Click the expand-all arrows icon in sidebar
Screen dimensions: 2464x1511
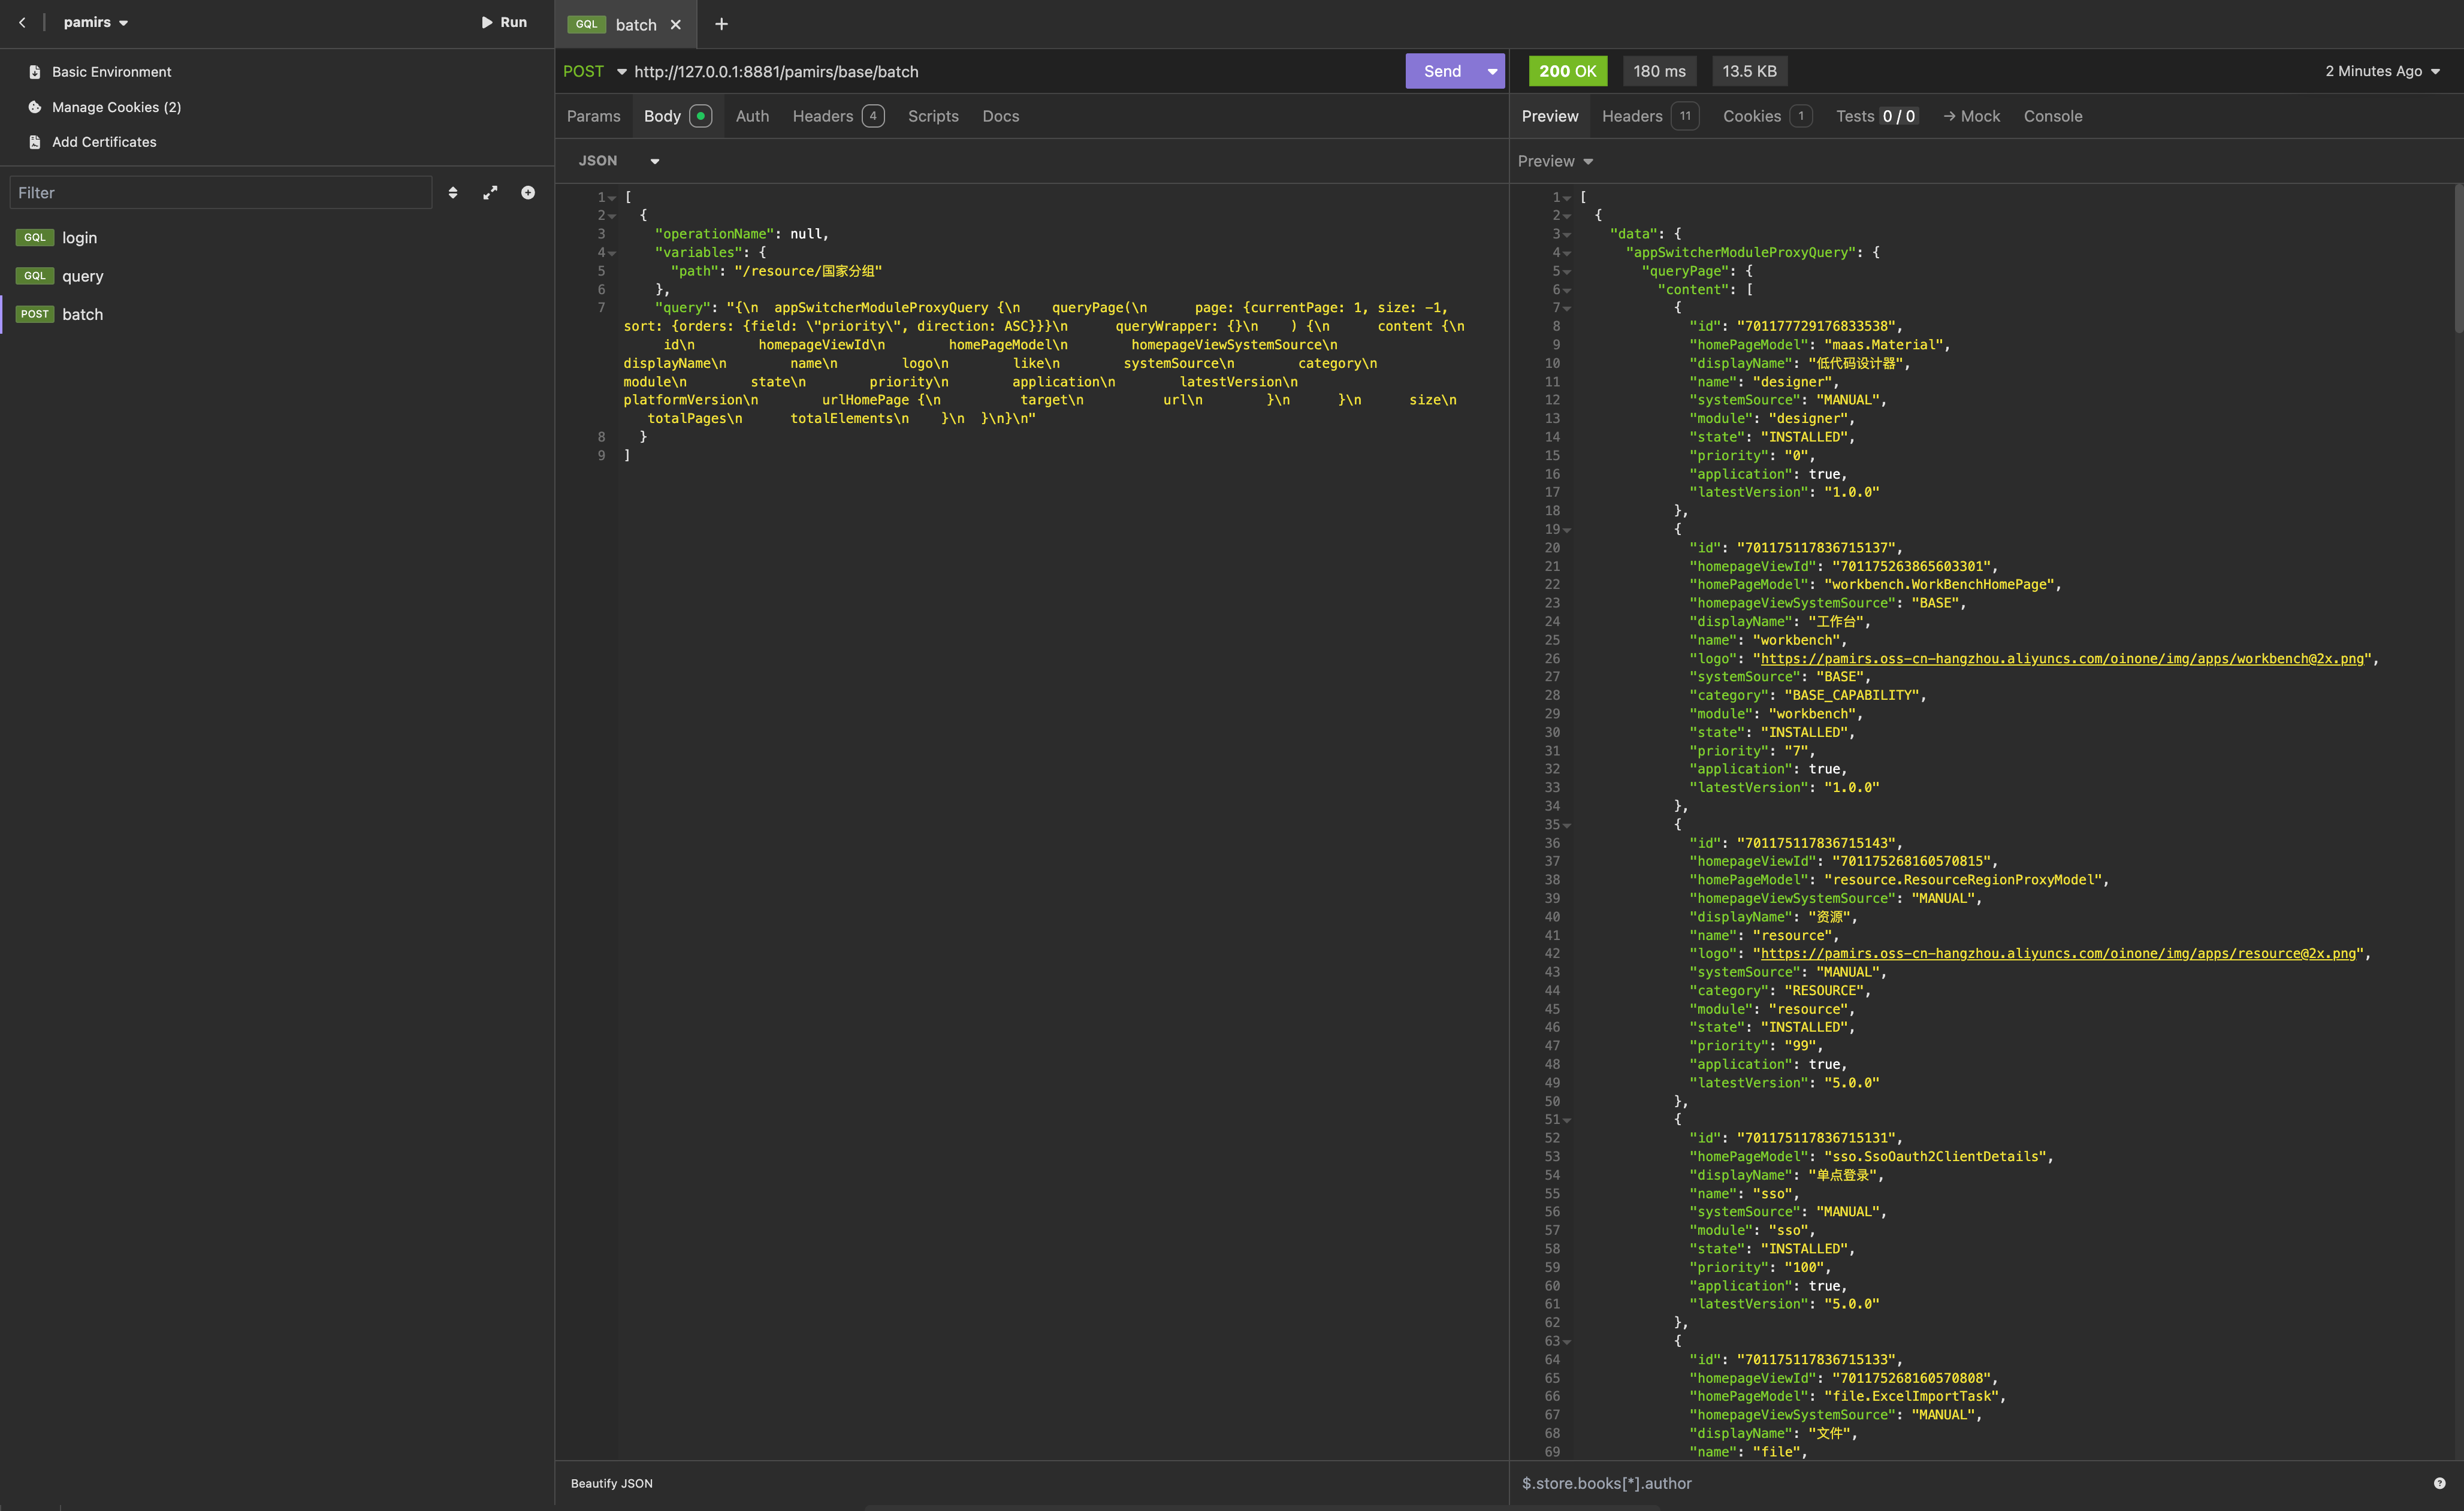tap(490, 193)
